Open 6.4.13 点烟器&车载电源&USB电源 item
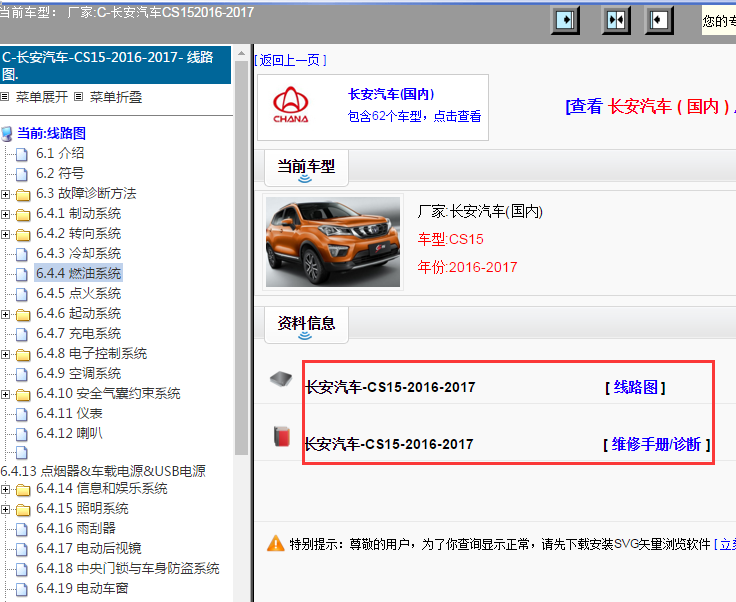 click(x=103, y=471)
